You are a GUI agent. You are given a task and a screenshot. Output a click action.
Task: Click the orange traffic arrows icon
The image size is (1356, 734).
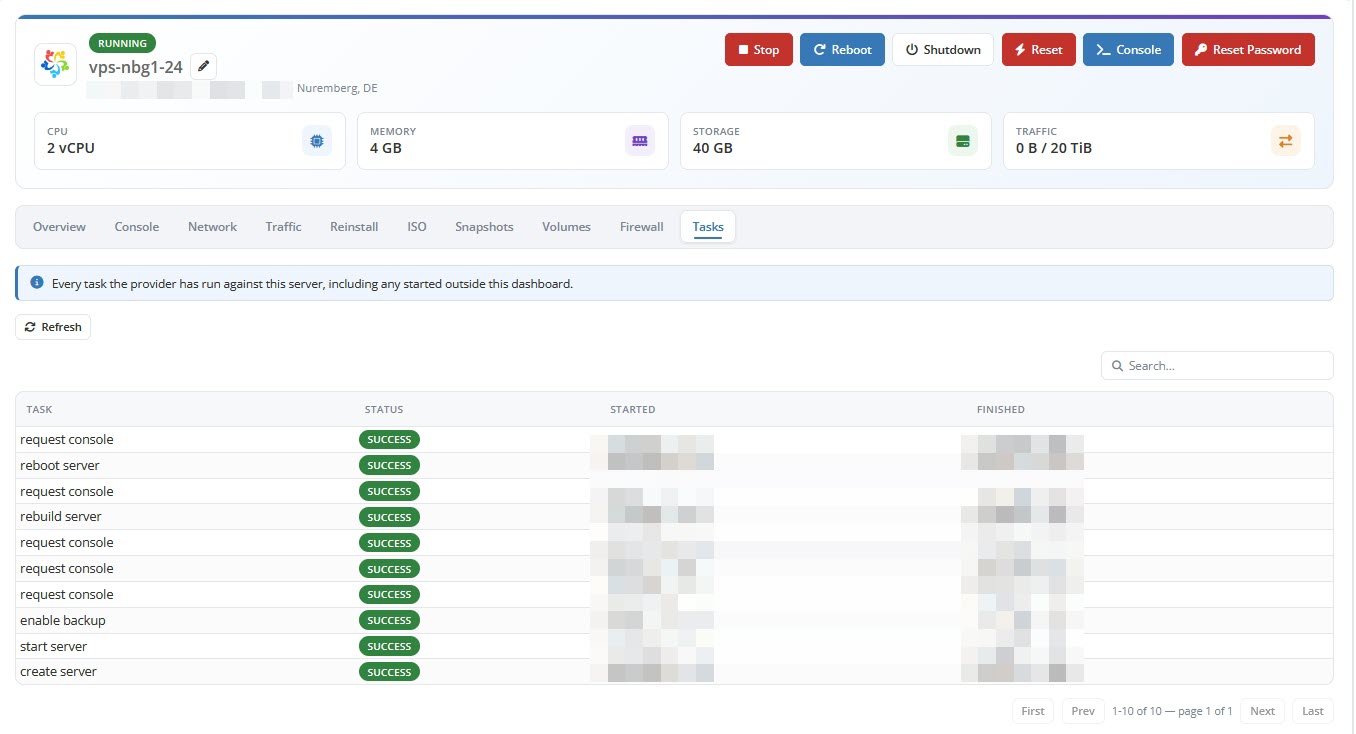coord(1286,141)
